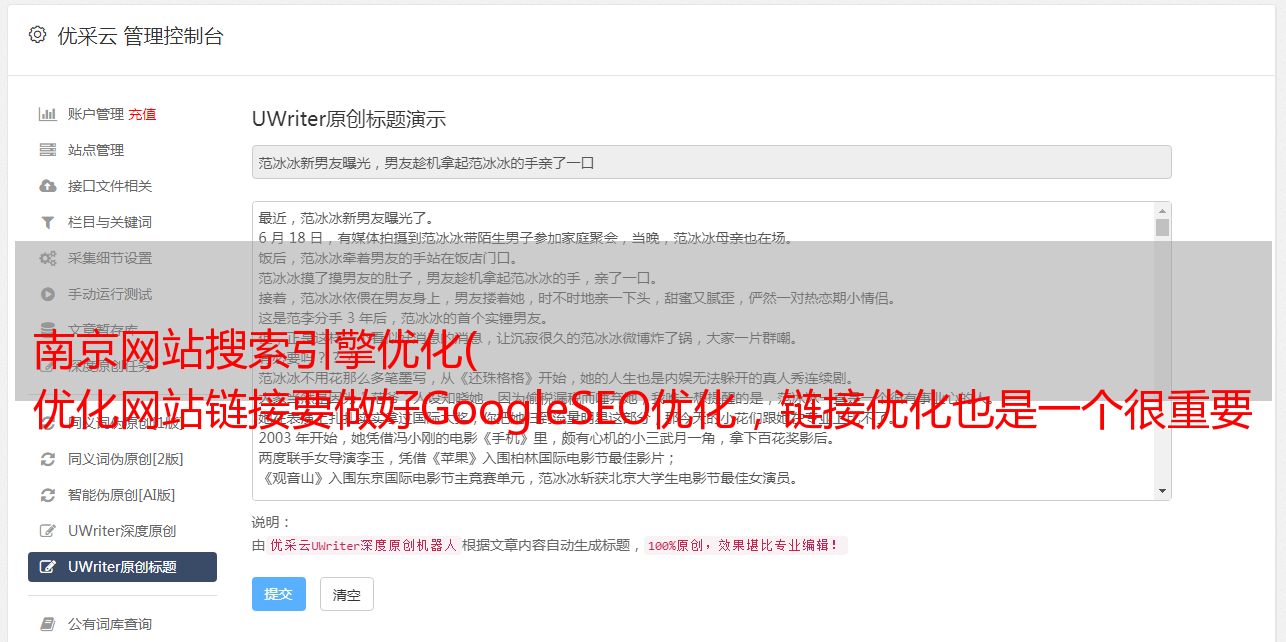This screenshot has width=1286, height=642.
Task: Click the text area scrollbar down arrow
Action: [x=1162, y=491]
